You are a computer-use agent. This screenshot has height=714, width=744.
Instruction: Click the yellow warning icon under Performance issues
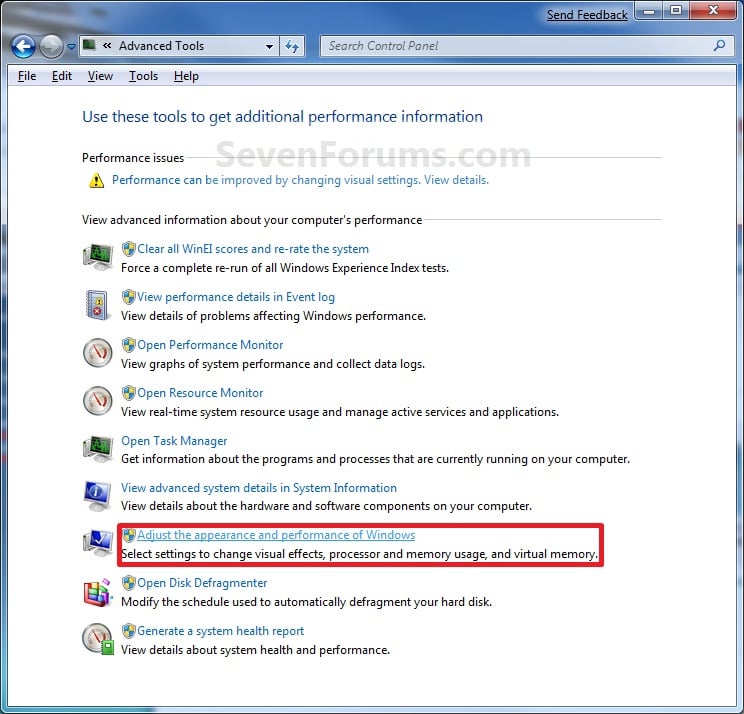tap(96, 180)
